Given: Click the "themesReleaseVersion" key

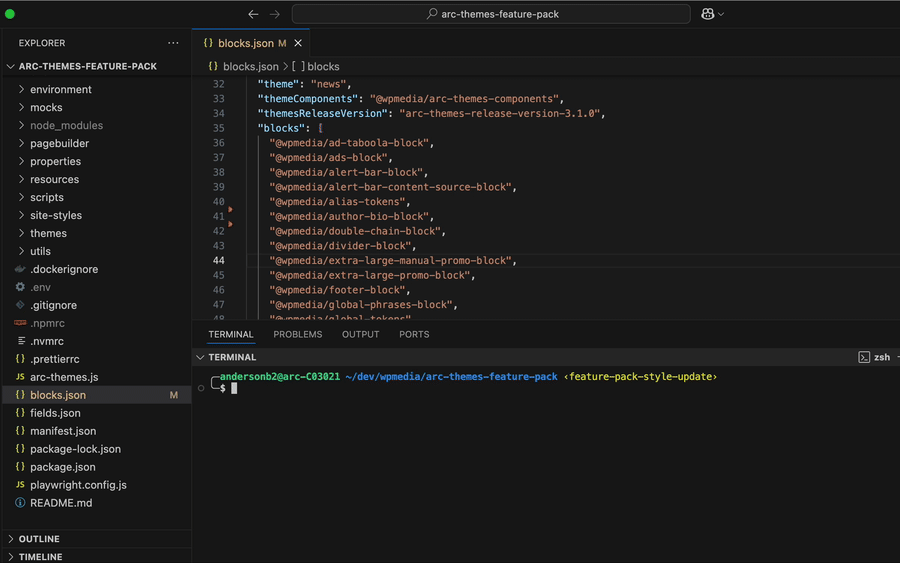Looking at the screenshot, I should 322,114.
